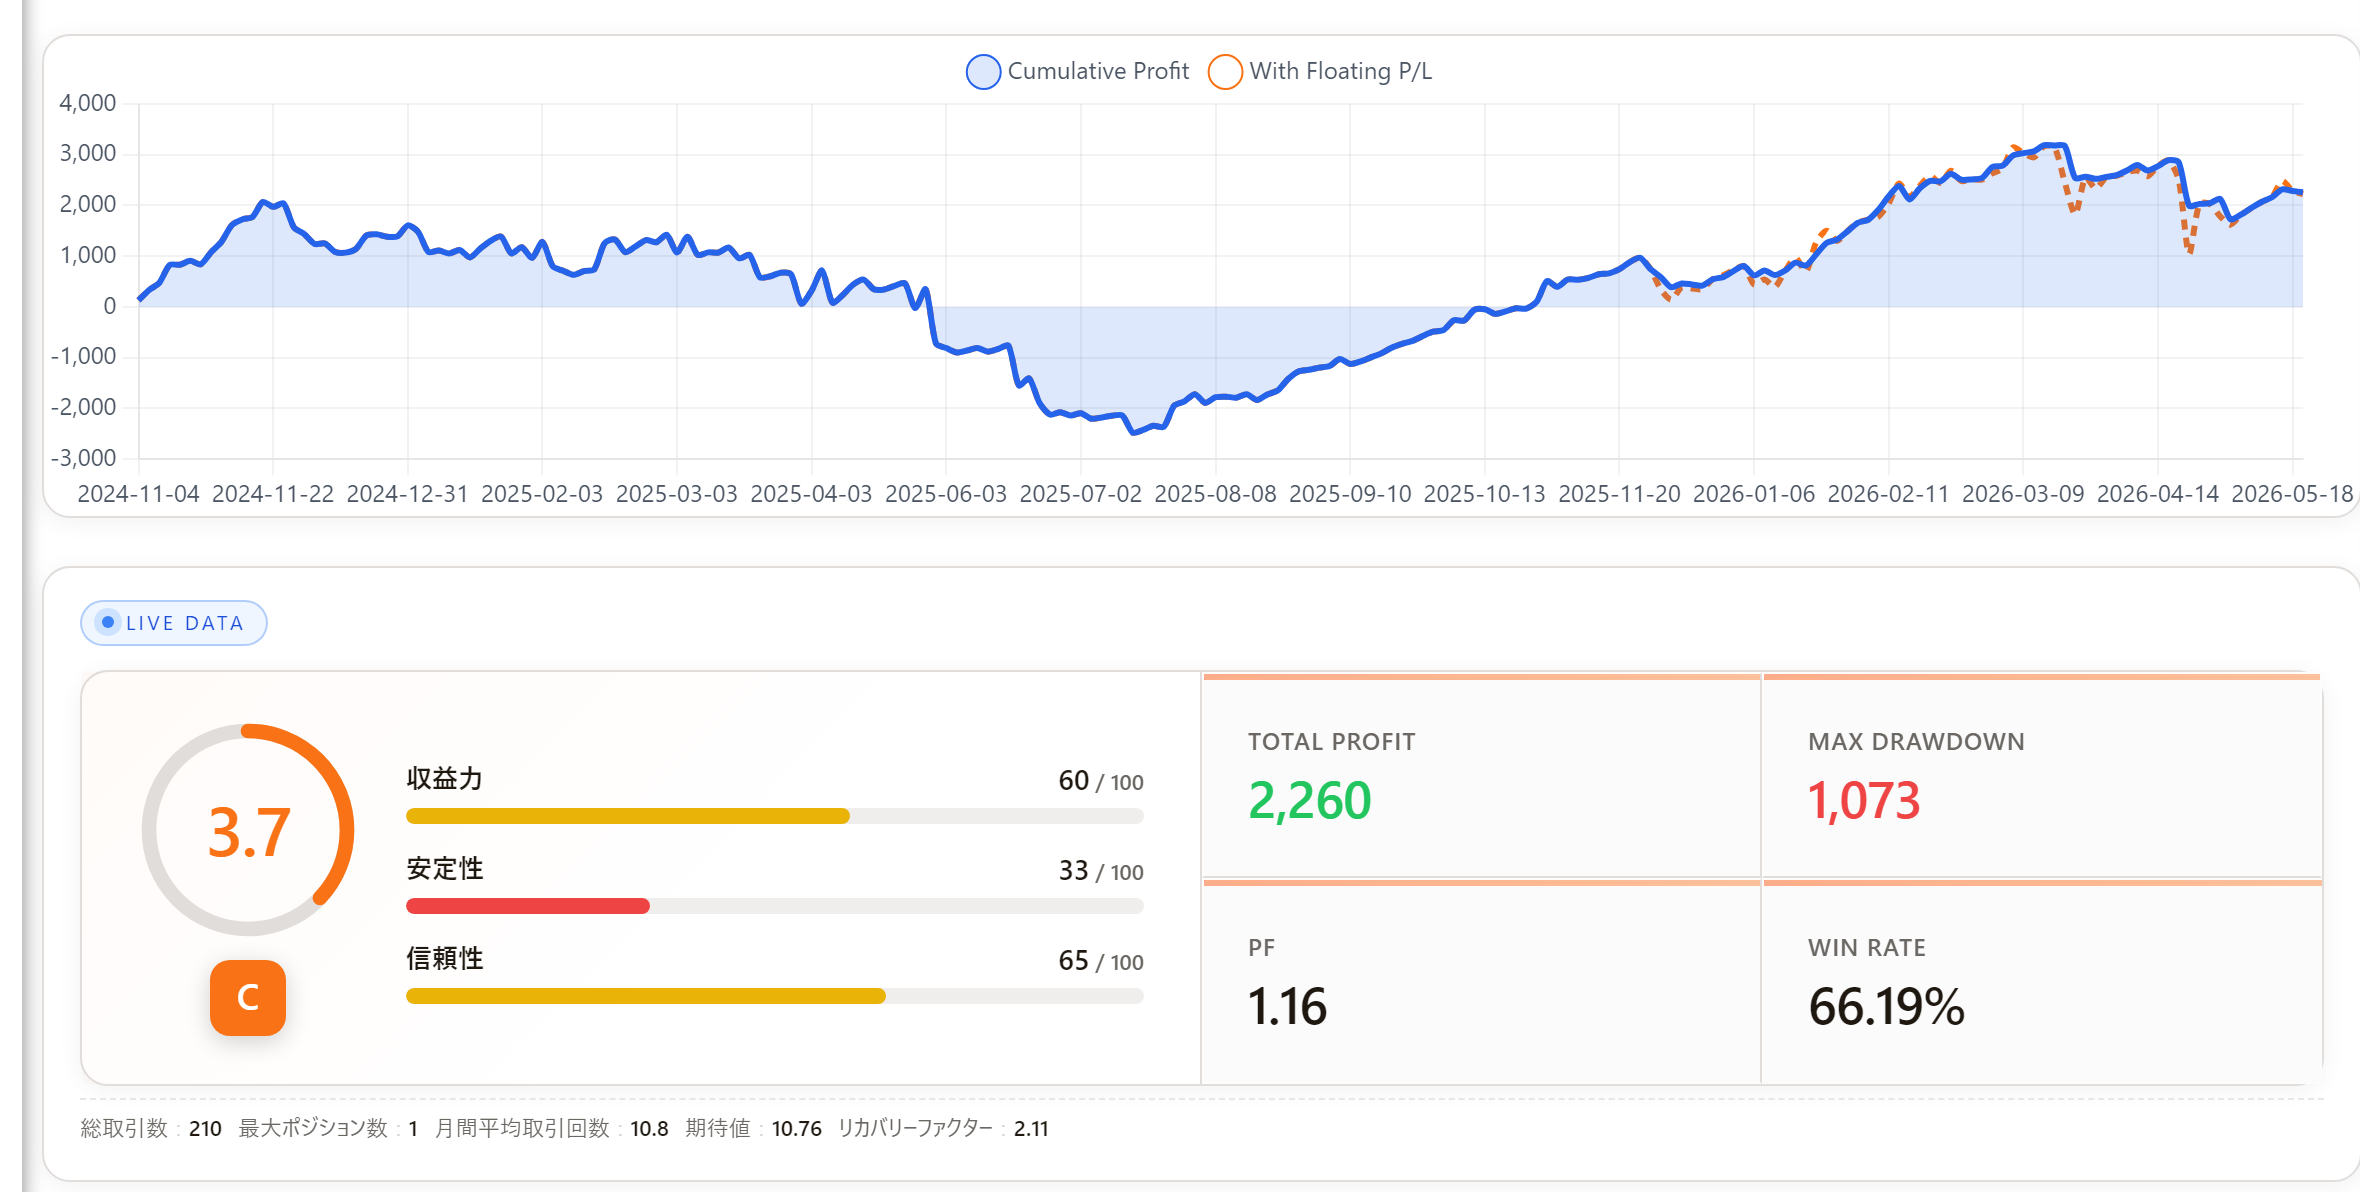The height and width of the screenshot is (1192, 2360).
Task: Click the 2025-07-02 x-axis date label
Action: (1081, 494)
